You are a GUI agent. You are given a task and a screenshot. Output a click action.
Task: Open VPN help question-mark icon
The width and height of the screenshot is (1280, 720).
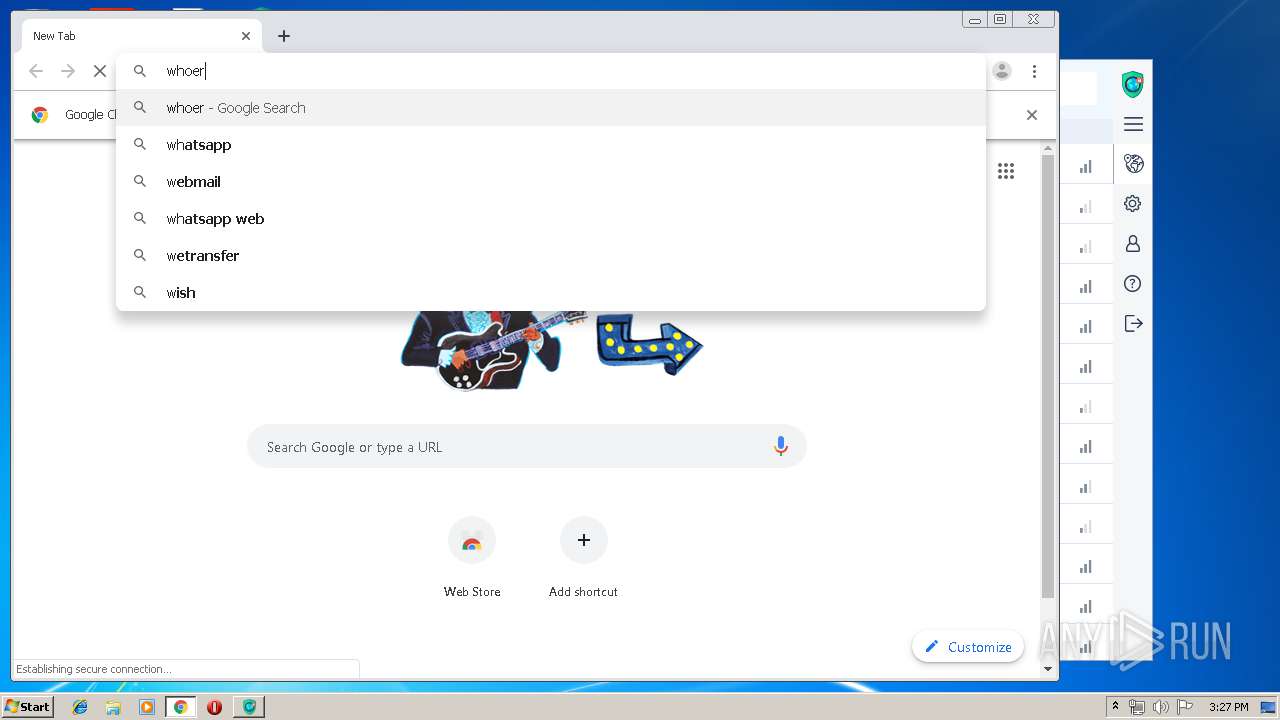tap(1133, 284)
